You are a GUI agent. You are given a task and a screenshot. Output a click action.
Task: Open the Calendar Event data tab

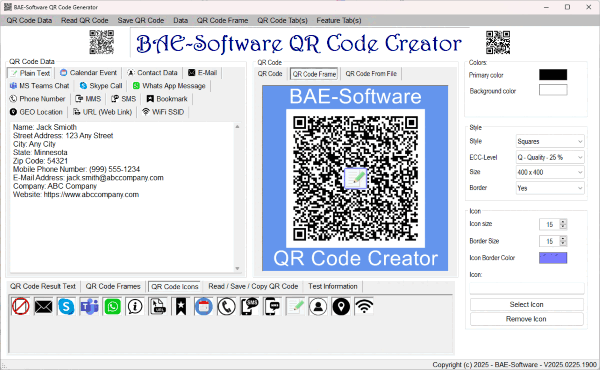pos(88,73)
